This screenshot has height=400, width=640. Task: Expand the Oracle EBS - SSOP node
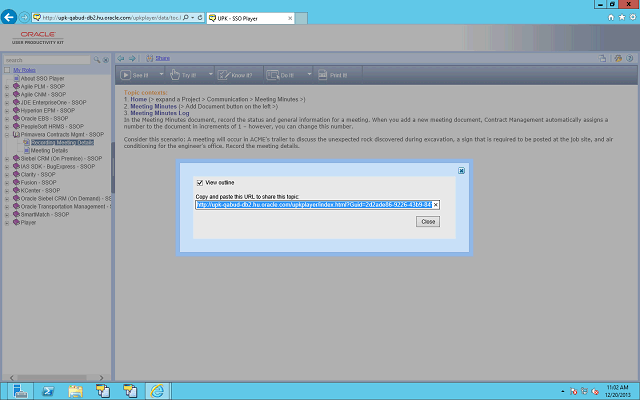(x=7, y=119)
